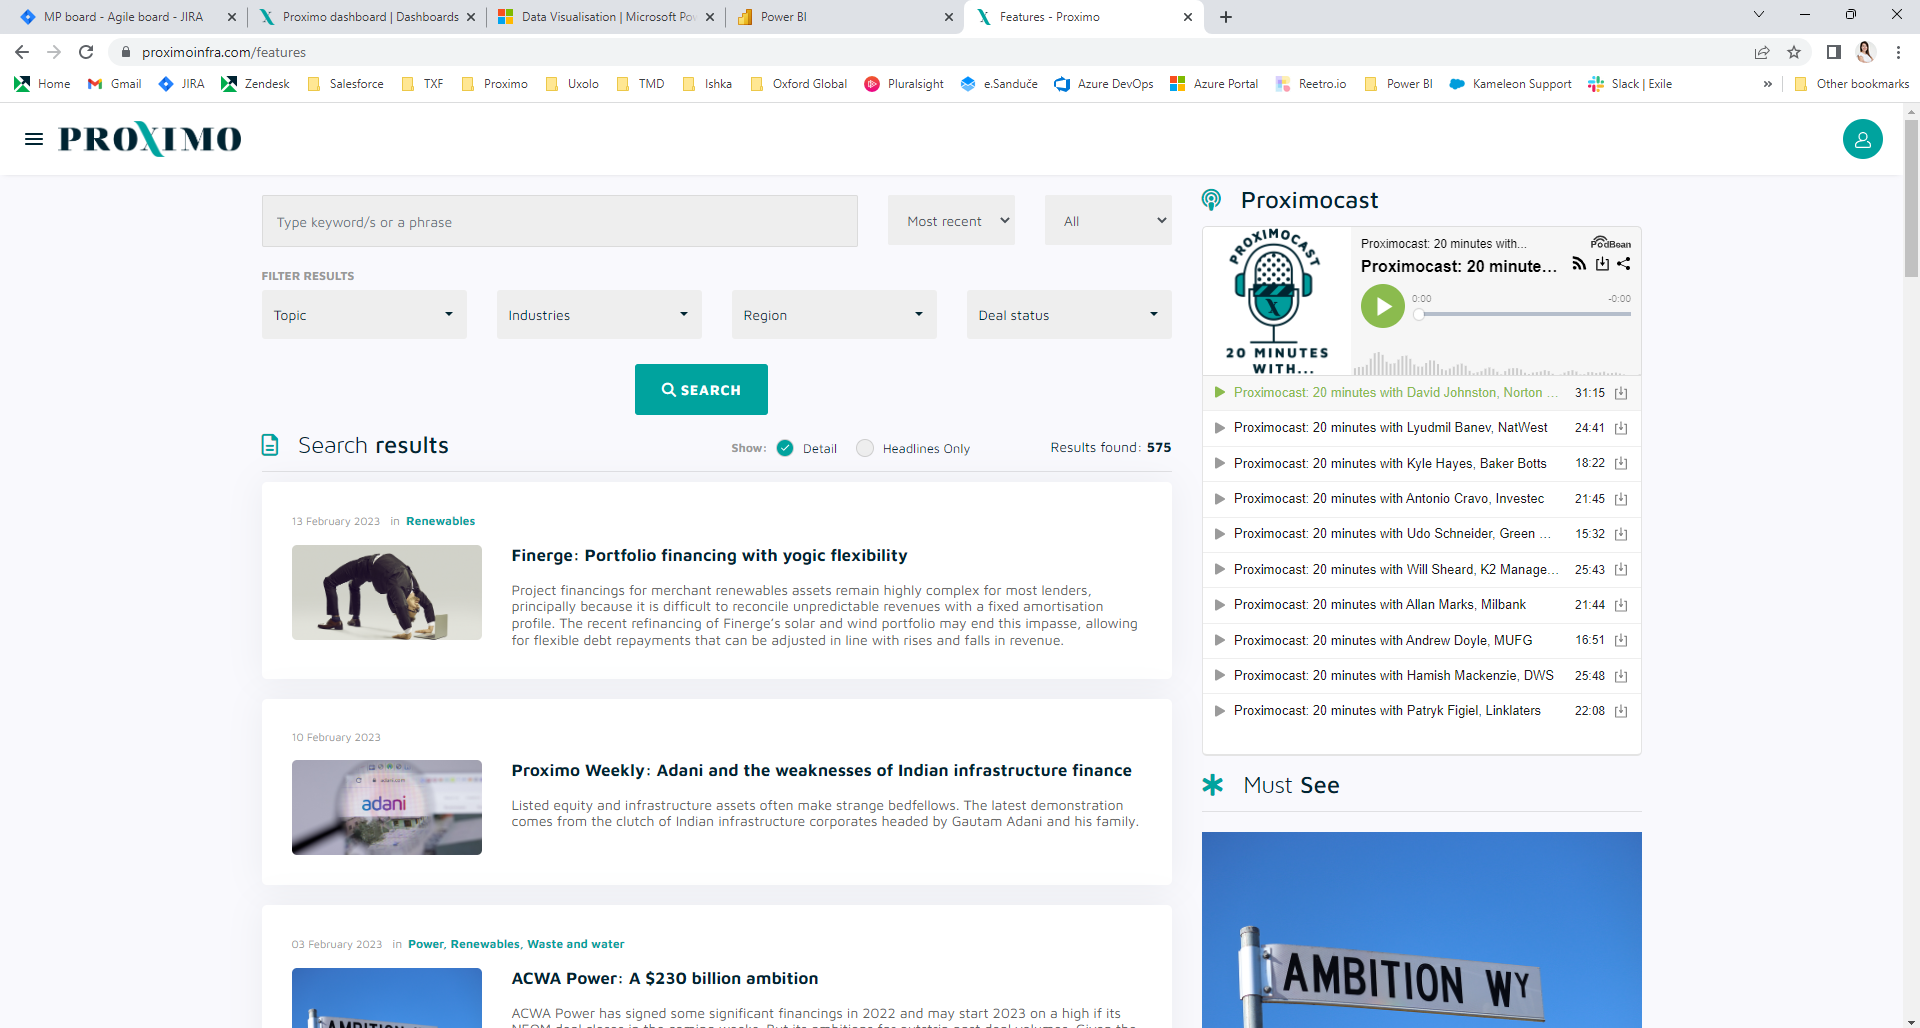The width and height of the screenshot is (1920, 1028).
Task: Download the Lyudmil Banev, NatWest episode
Action: tap(1621, 428)
